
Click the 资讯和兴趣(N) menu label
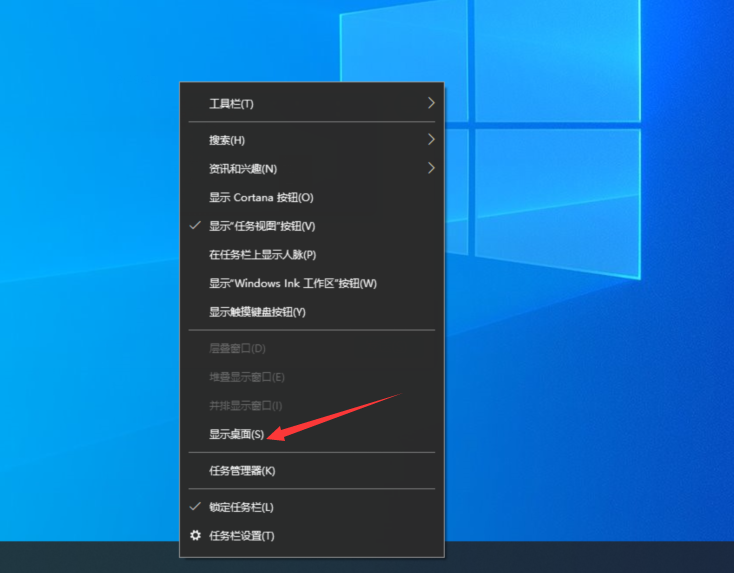click(242, 169)
